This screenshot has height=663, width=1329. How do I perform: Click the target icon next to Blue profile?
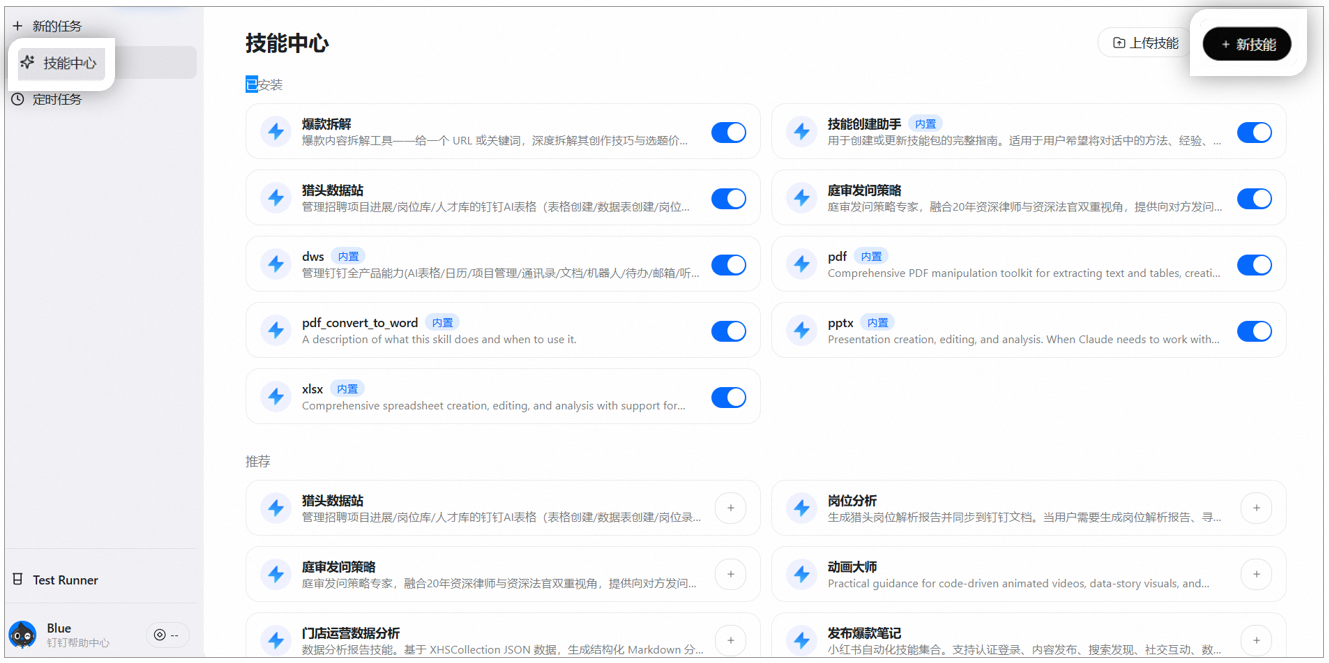coord(160,635)
